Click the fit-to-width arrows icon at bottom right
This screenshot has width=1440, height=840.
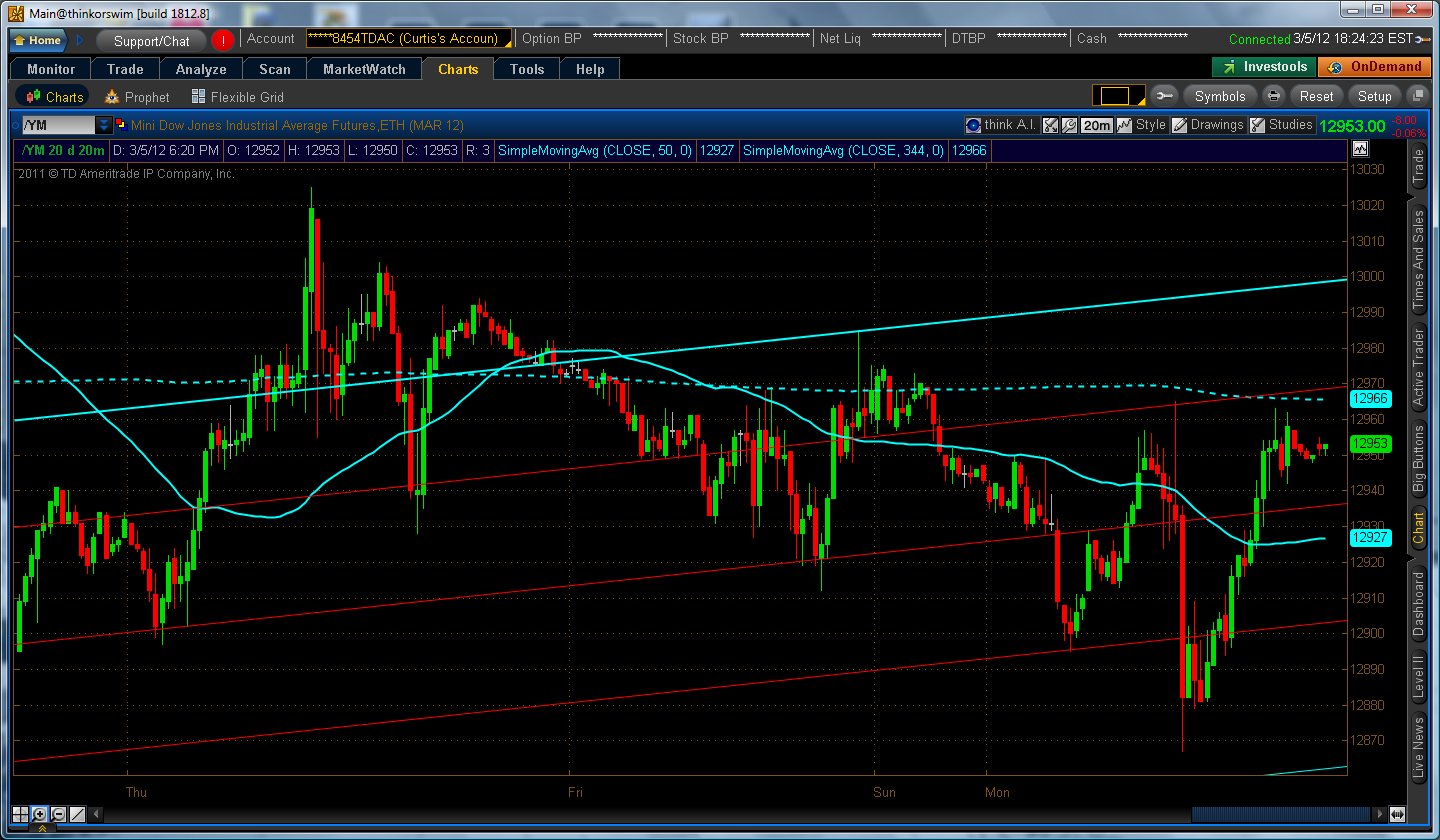[x=1398, y=814]
